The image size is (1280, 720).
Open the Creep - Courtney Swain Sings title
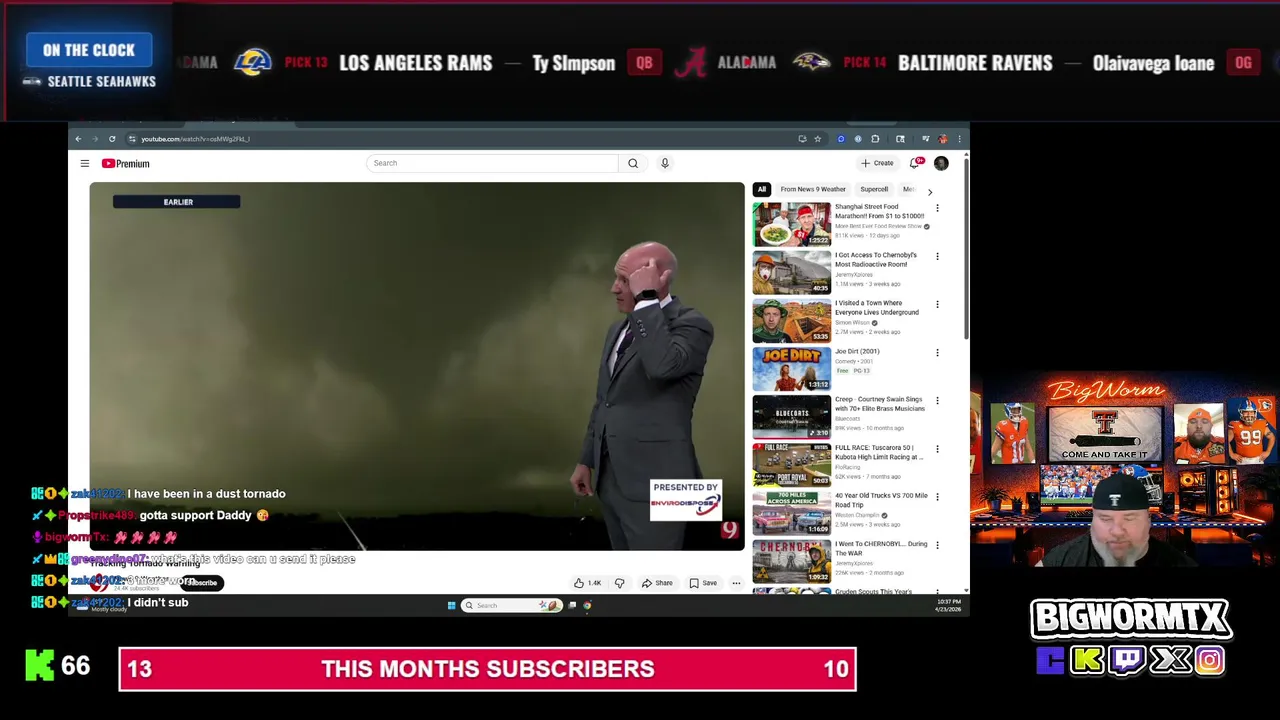click(880, 404)
